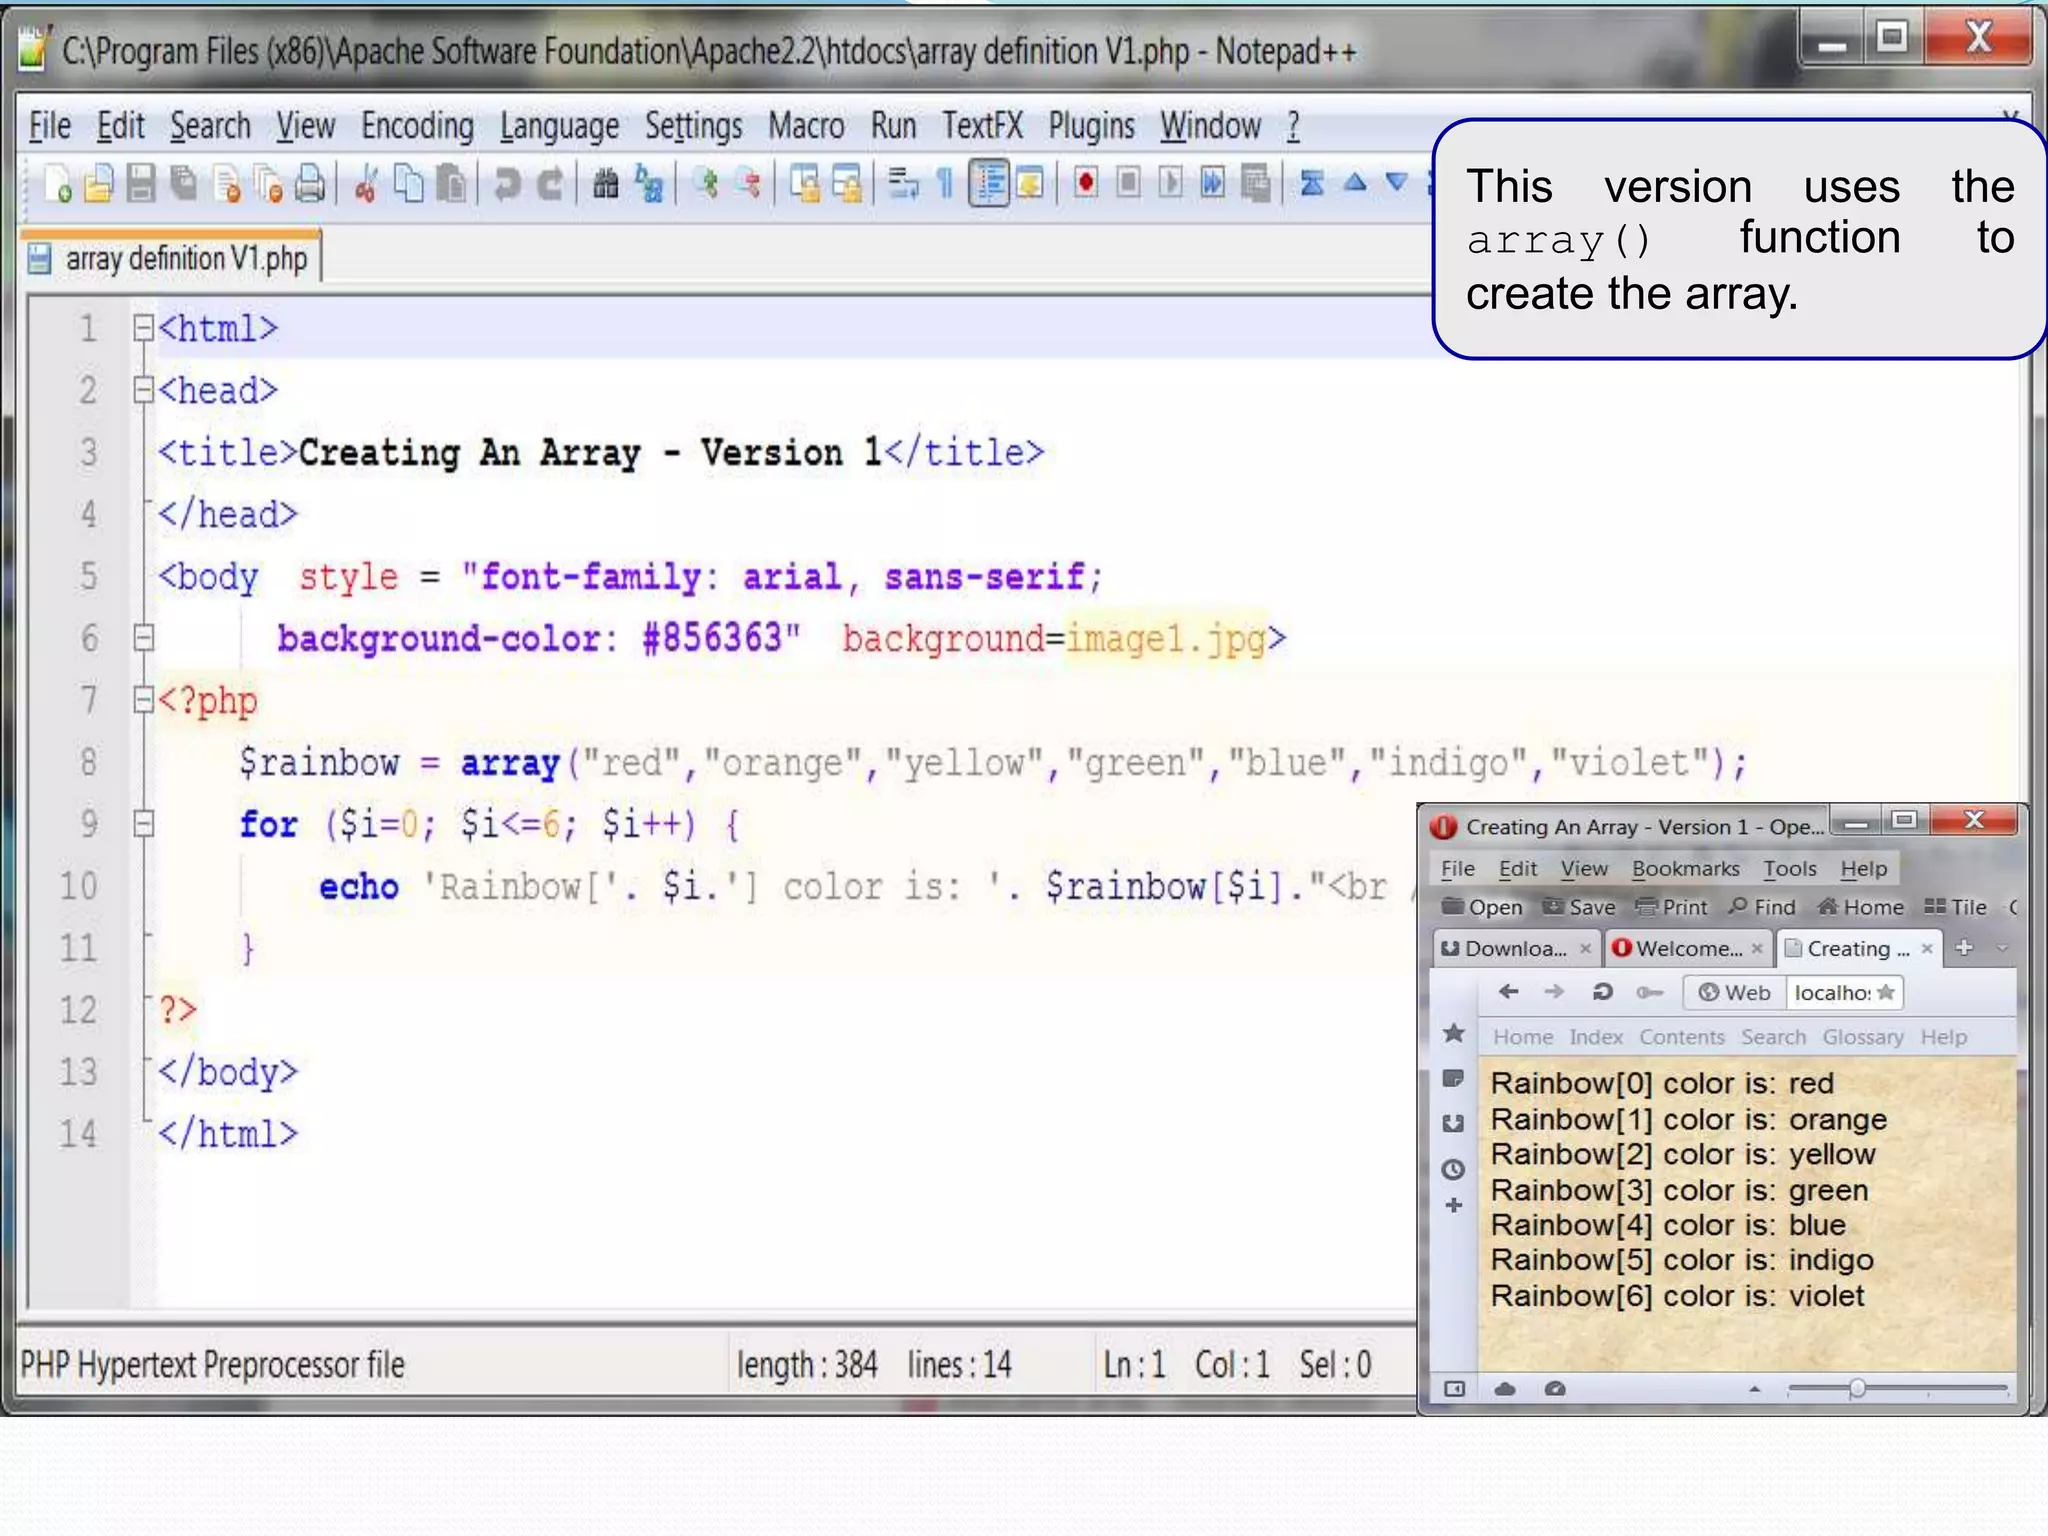The image size is (2048, 1536).
Task: Open the Encoding menu
Action: coord(417,126)
